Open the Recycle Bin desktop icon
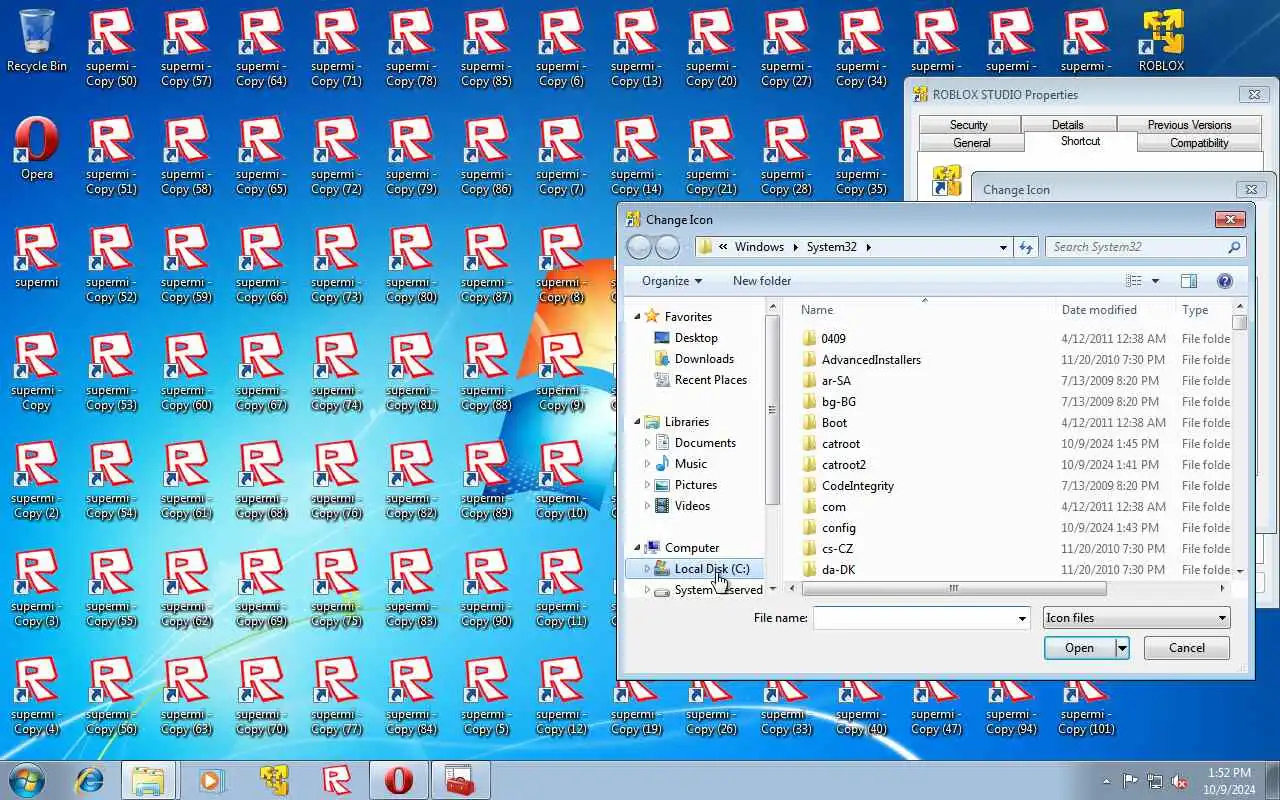 click(x=36, y=40)
